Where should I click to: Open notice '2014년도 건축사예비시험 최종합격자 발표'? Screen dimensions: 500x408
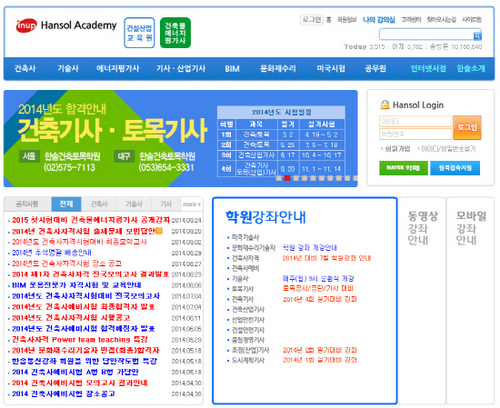click(83, 307)
